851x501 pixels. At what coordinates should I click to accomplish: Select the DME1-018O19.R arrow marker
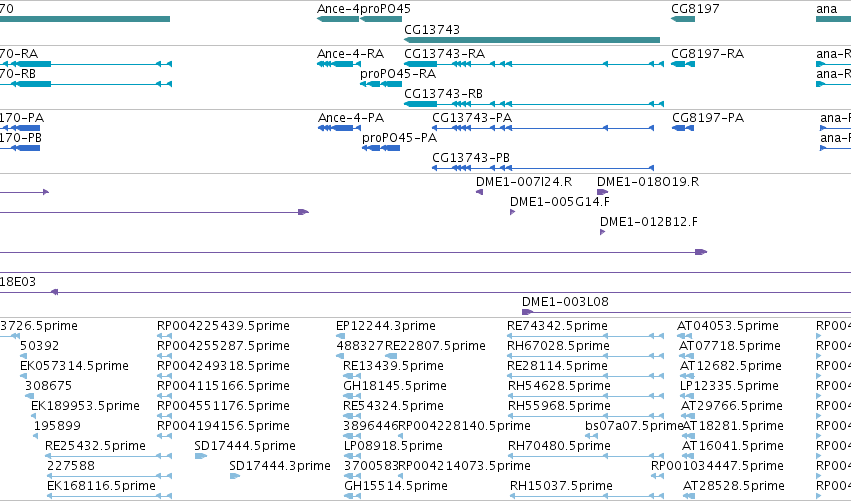[x=602, y=192]
